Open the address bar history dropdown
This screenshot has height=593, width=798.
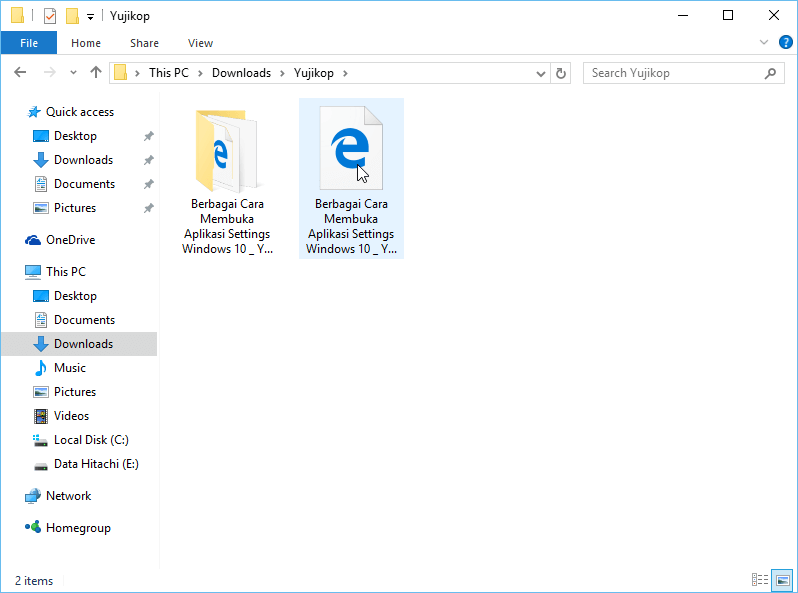[540, 74]
